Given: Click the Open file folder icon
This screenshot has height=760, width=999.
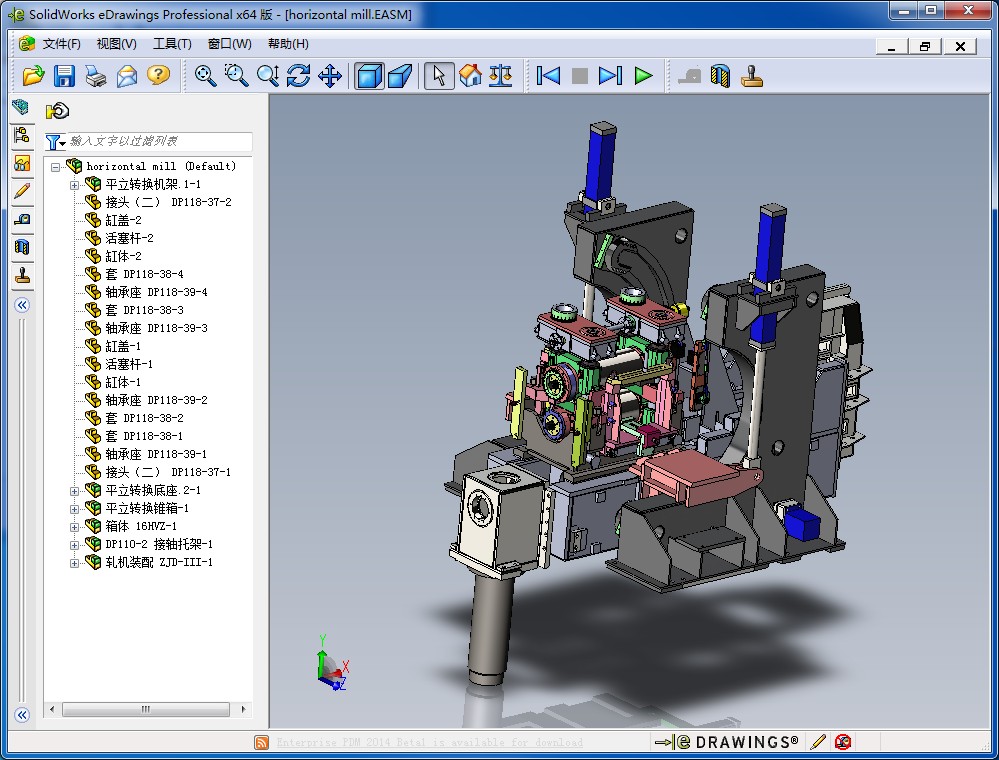Looking at the screenshot, I should (x=34, y=76).
